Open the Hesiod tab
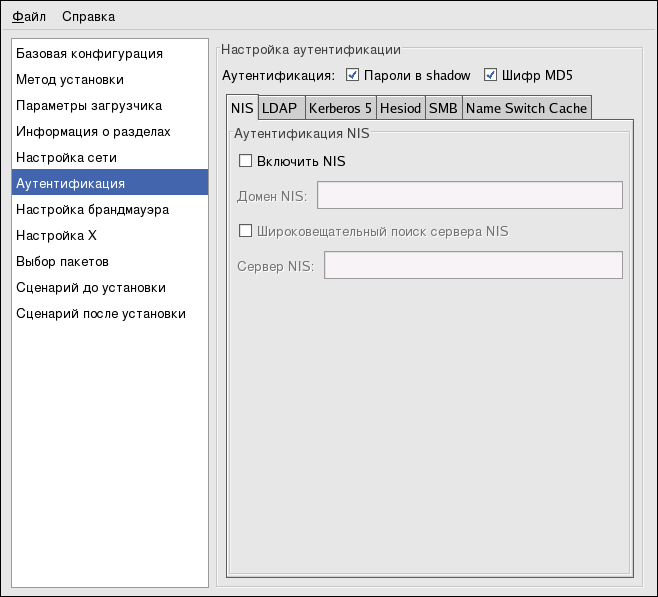The height and width of the screenshot is (597, 658). pyautogui.click(x=400, y=108)
